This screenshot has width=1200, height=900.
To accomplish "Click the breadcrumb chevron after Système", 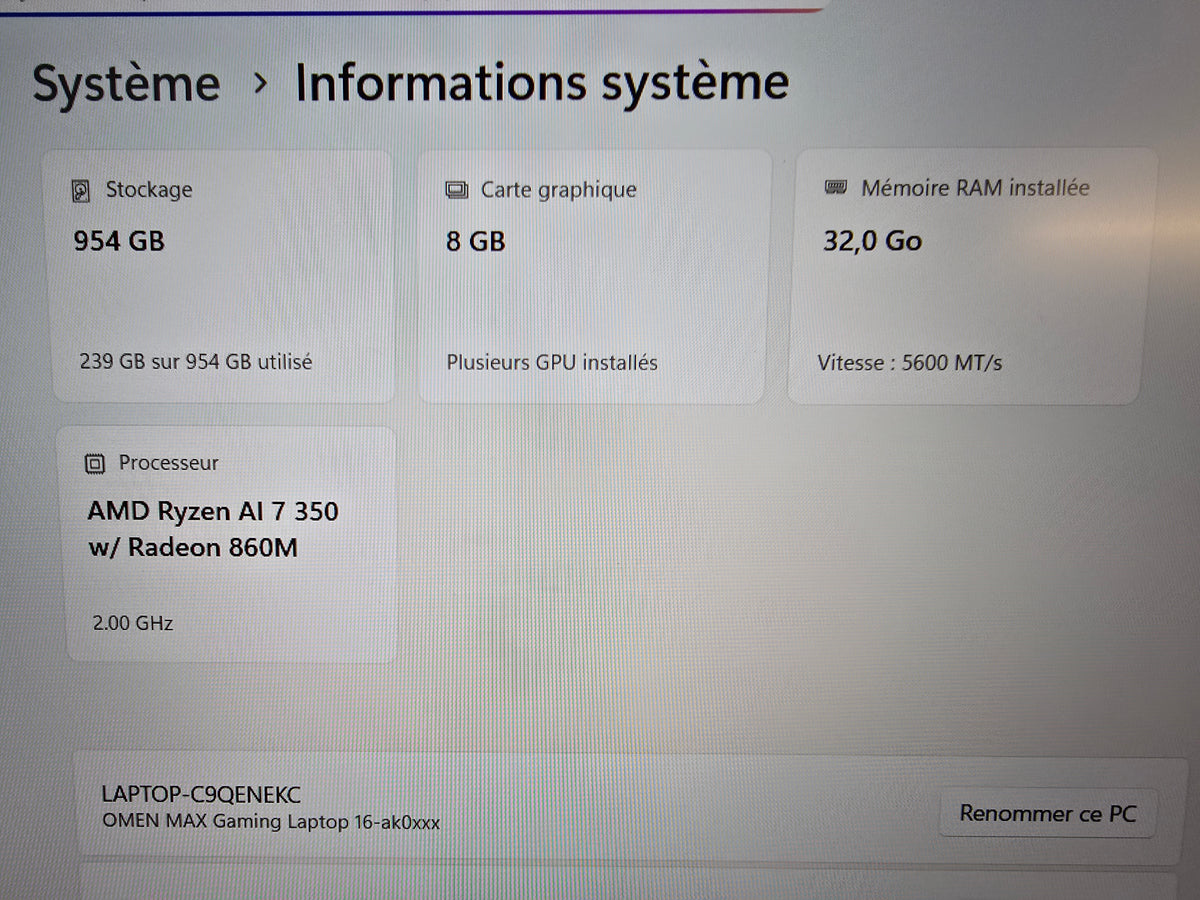I will [x=260, y=84].
